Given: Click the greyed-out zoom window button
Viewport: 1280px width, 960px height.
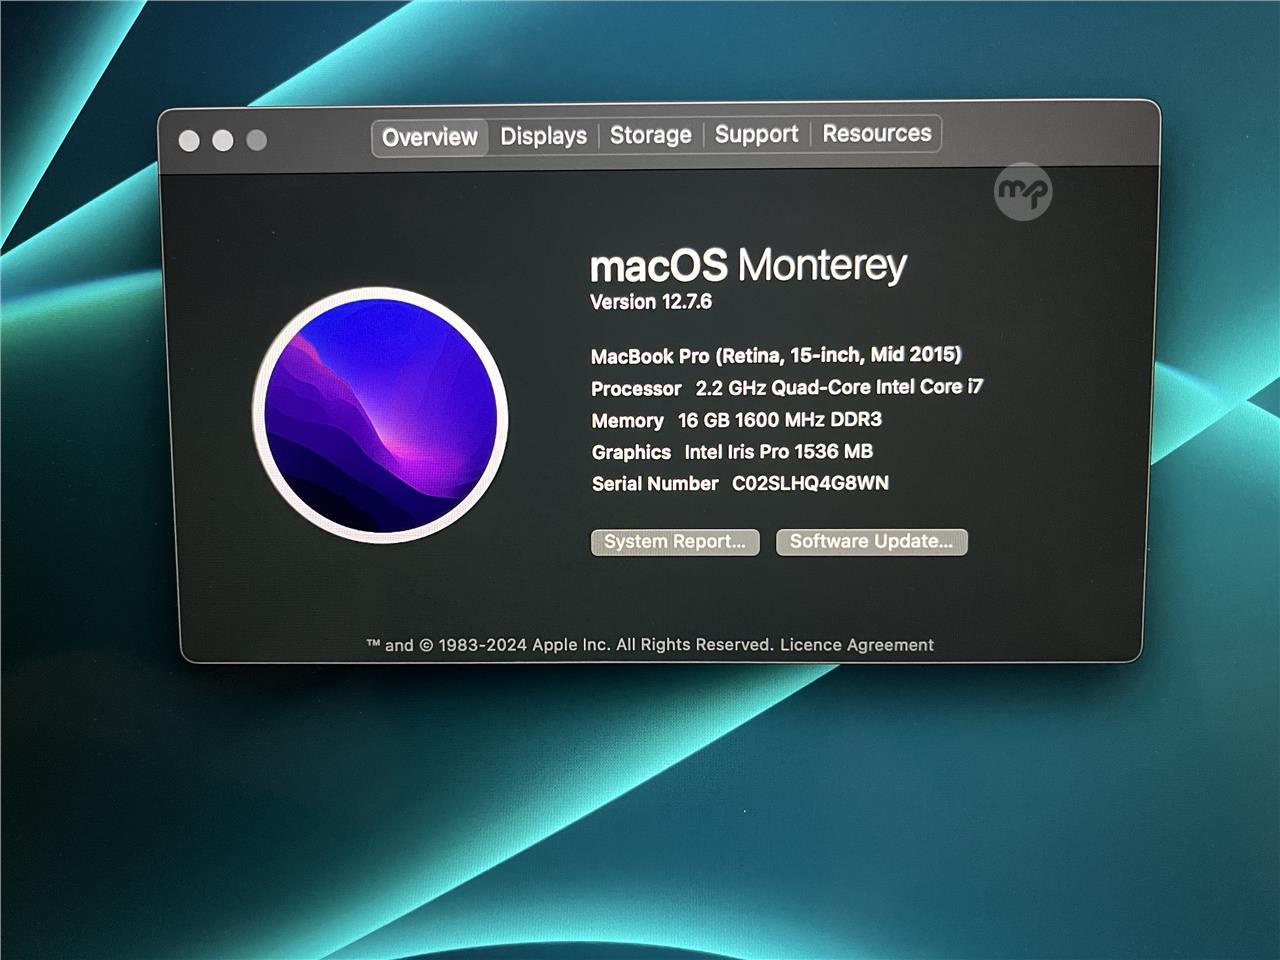Looking at the screenshot, I should pyautogui.click(x=257, y=140).
